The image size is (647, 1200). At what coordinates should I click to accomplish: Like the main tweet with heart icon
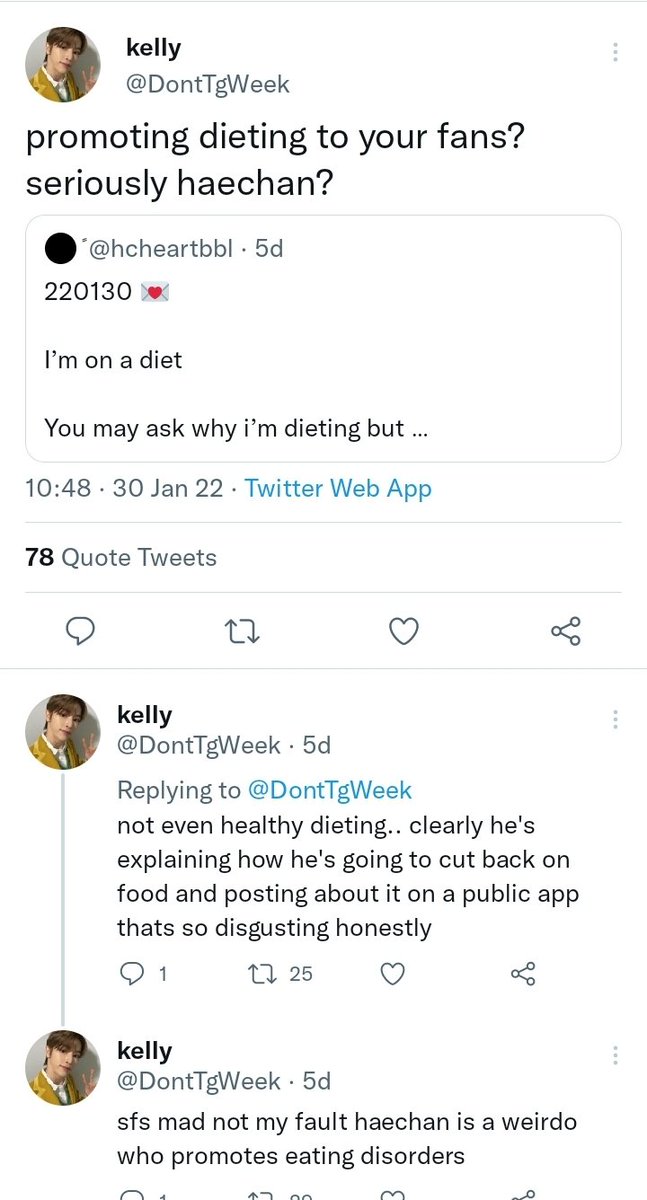point(403,632)
